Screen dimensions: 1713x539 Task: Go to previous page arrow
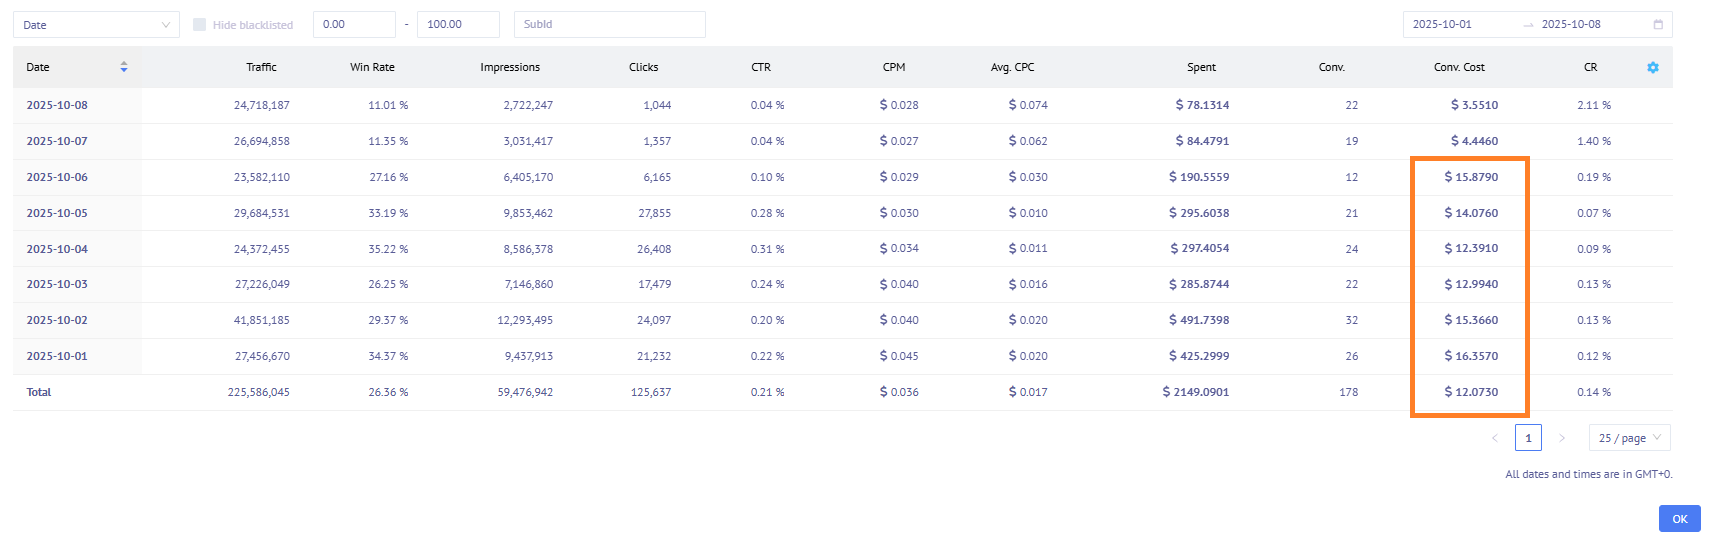(x=1495, y=438)
